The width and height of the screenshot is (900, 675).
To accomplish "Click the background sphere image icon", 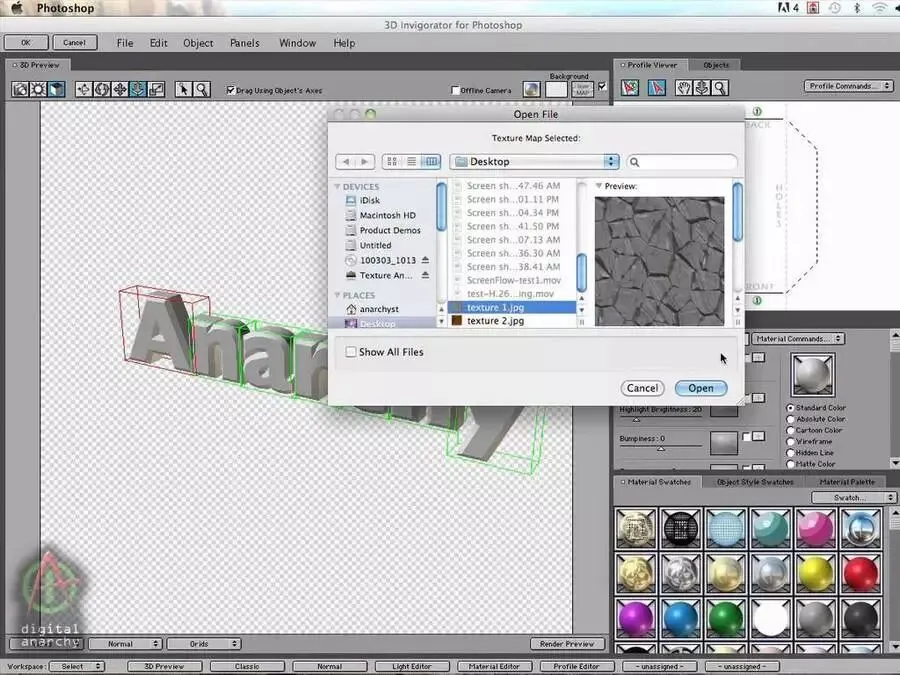I will click(x=532, y=90).
